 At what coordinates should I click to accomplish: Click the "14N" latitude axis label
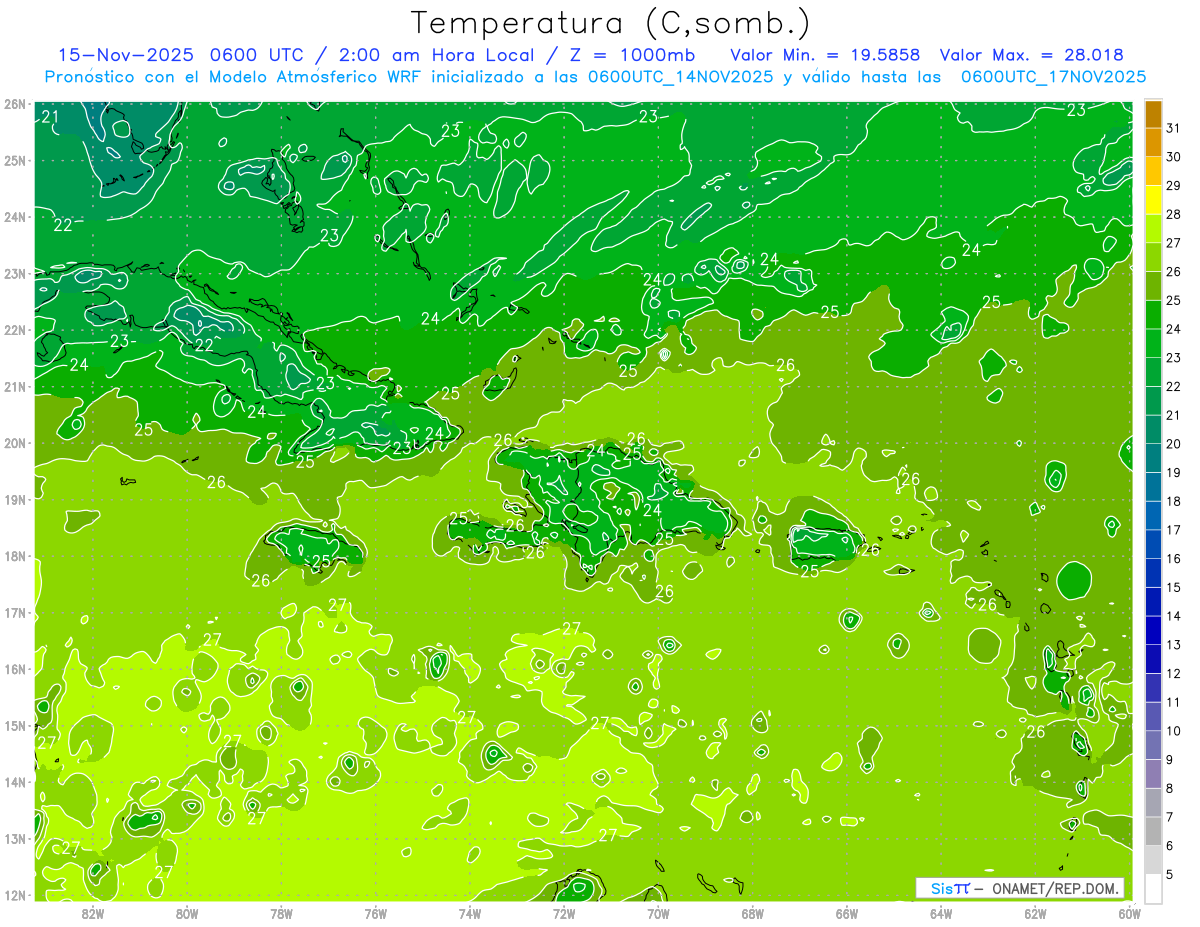point(15,782)
